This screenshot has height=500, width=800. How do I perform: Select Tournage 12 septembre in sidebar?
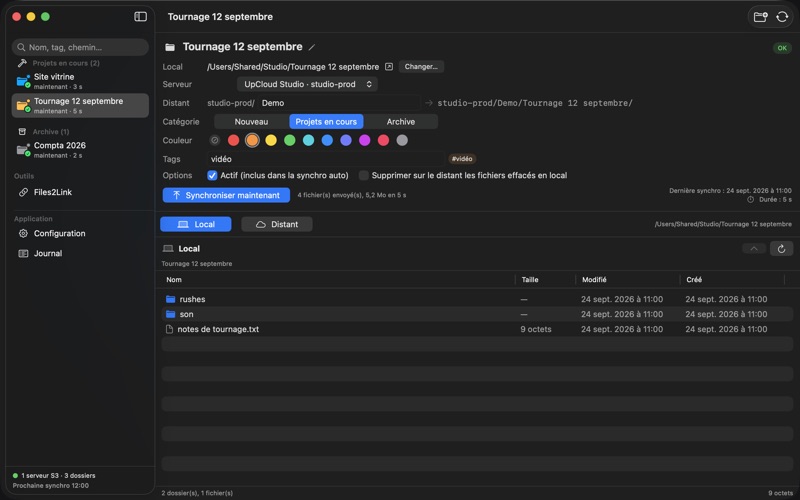pyautogui.click(x=80, y=106)
